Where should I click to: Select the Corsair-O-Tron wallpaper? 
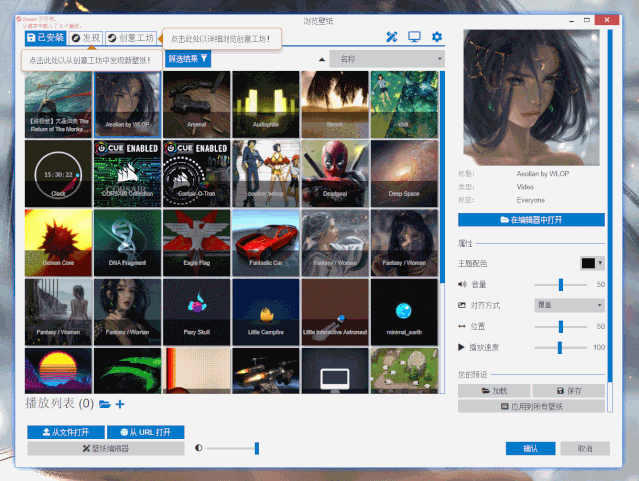pyautogui.click(x=196, y=174)
